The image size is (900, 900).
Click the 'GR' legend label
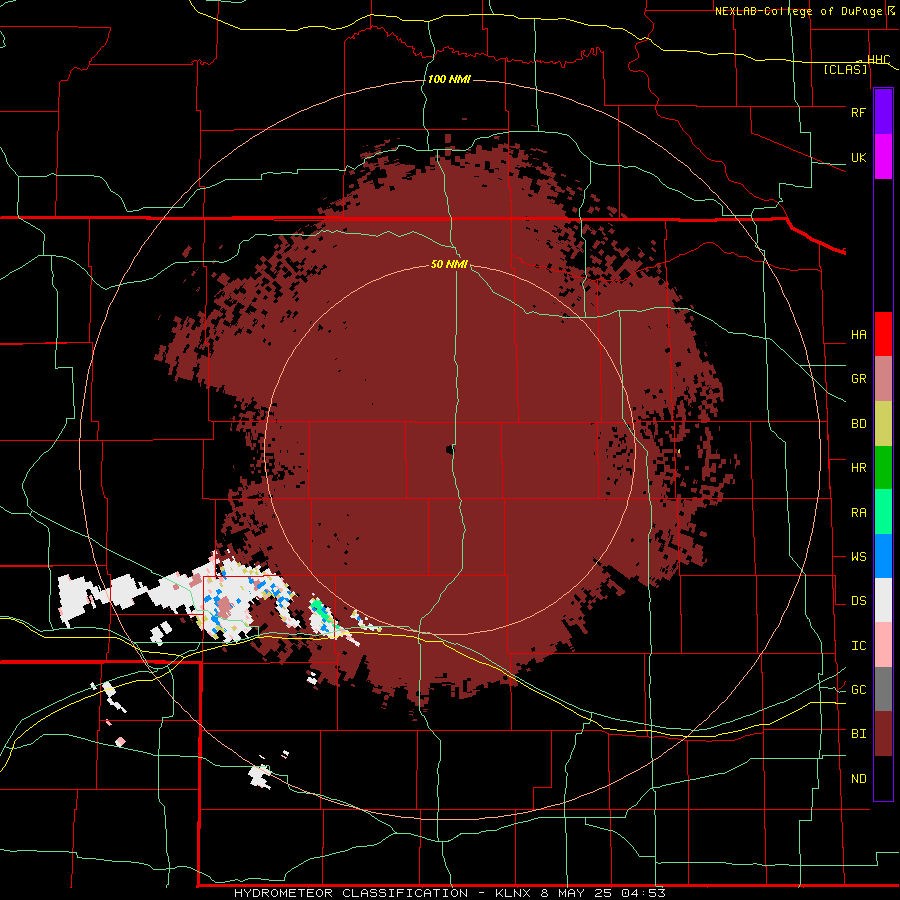pyautogui.click(x=858, y=379)
